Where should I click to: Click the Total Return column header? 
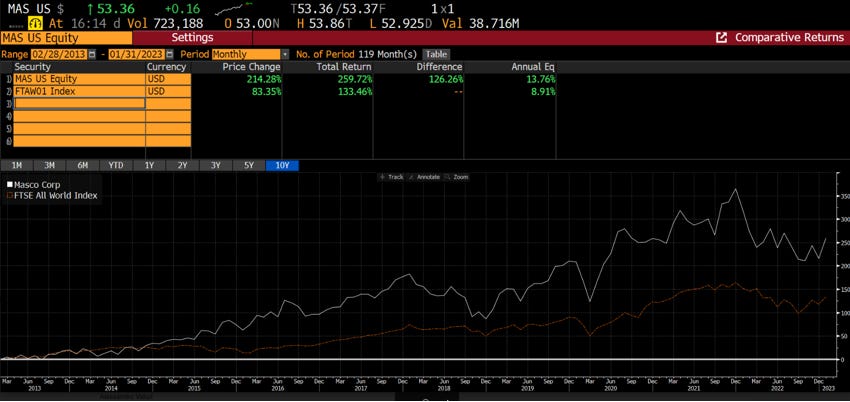coord(344,67)
